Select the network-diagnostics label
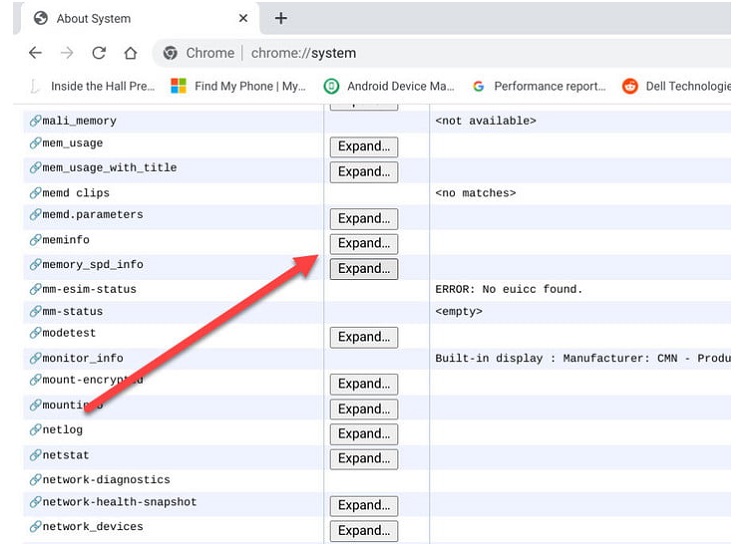 (106, 480)
